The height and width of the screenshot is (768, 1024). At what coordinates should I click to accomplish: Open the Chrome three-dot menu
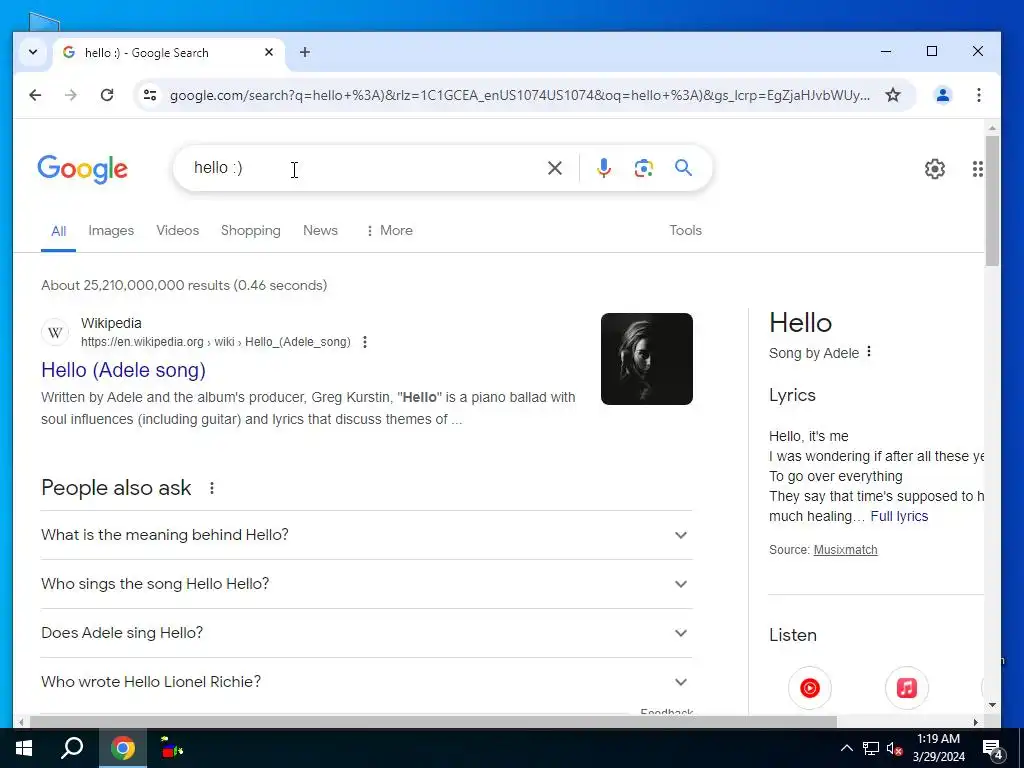coord(978,95)
